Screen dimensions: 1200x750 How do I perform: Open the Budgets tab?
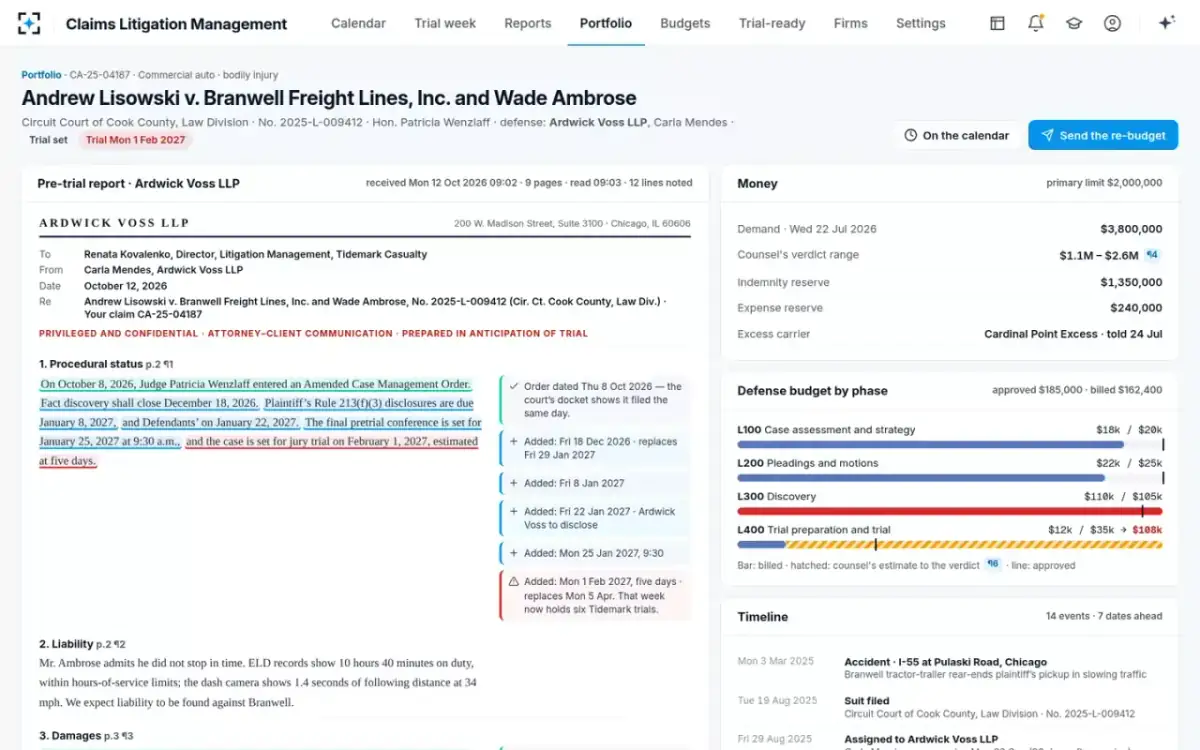point(686,23)
